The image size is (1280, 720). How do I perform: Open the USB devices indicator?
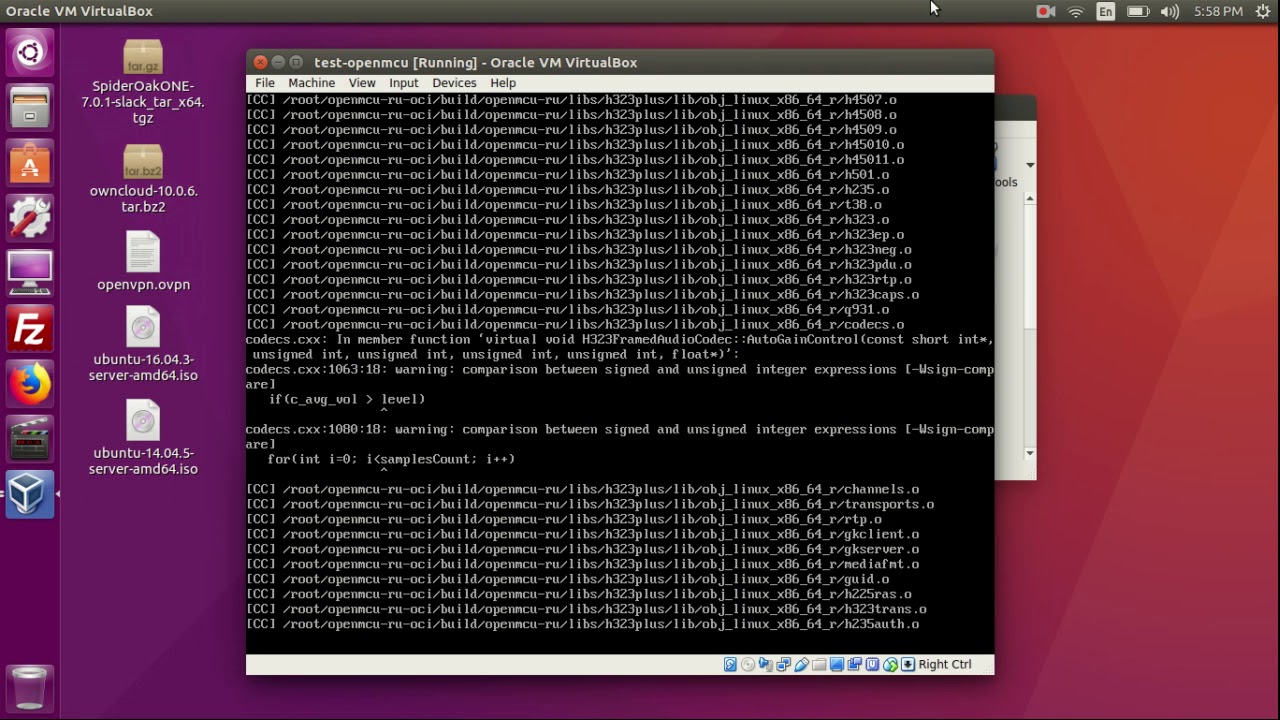tap(801, 664)
